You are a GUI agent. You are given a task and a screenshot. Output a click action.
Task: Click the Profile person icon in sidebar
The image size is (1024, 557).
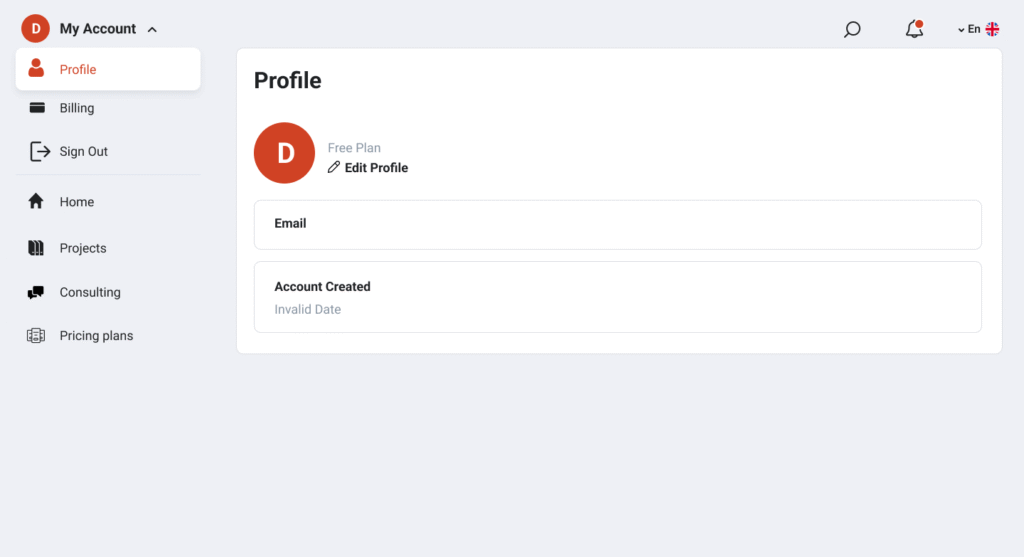pos(37,69)
